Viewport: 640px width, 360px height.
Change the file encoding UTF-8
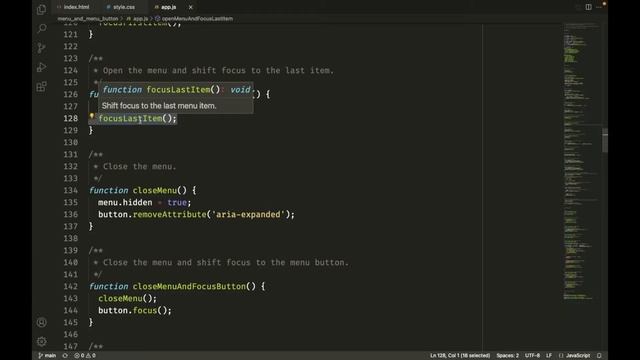(x=532, y=356)
